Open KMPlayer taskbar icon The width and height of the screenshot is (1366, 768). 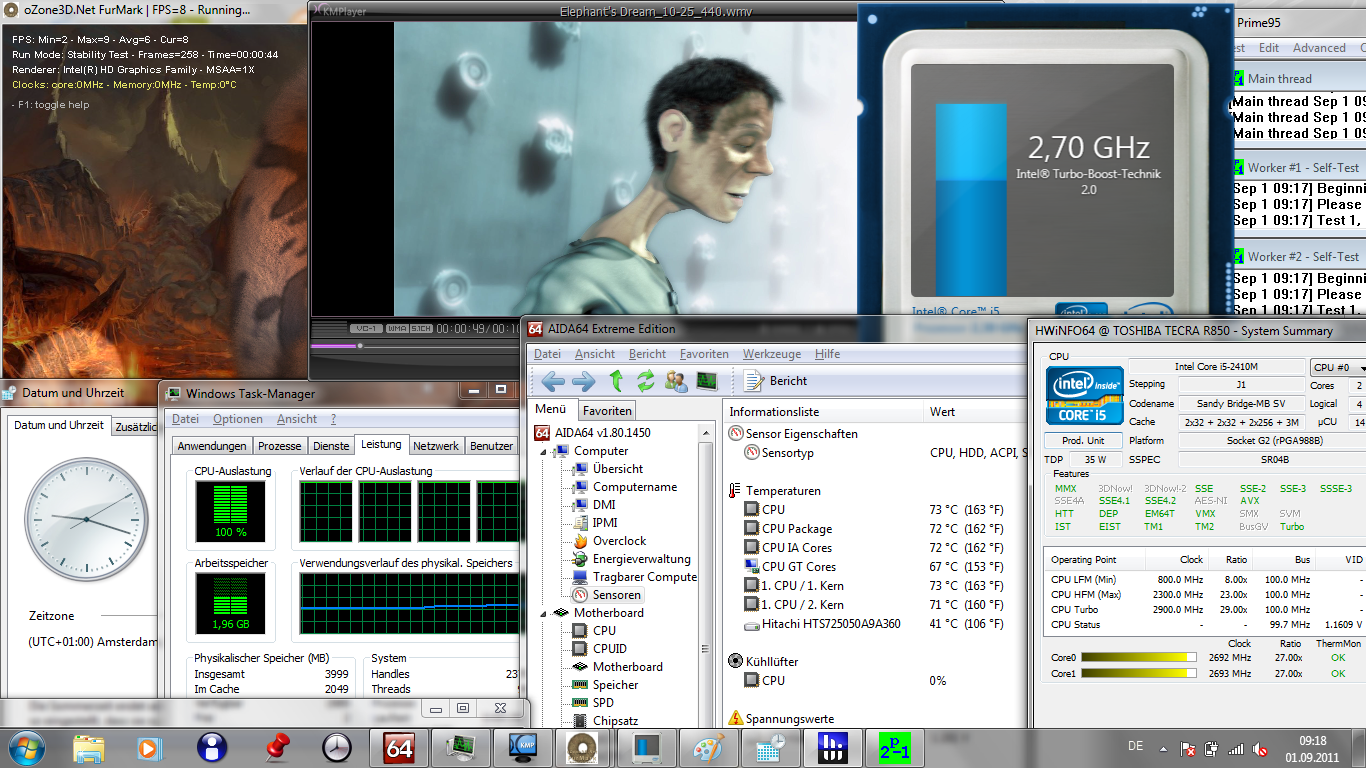click(523, 747)
